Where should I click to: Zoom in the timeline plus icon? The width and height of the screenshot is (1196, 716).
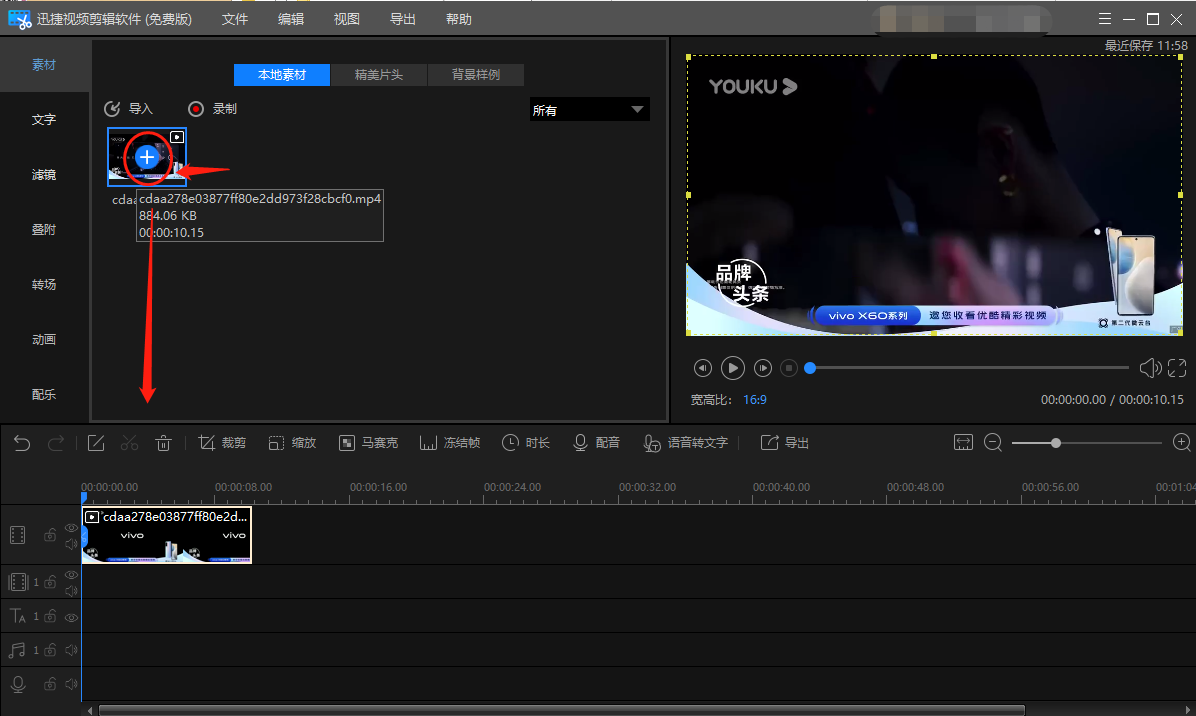(1182, 443)
